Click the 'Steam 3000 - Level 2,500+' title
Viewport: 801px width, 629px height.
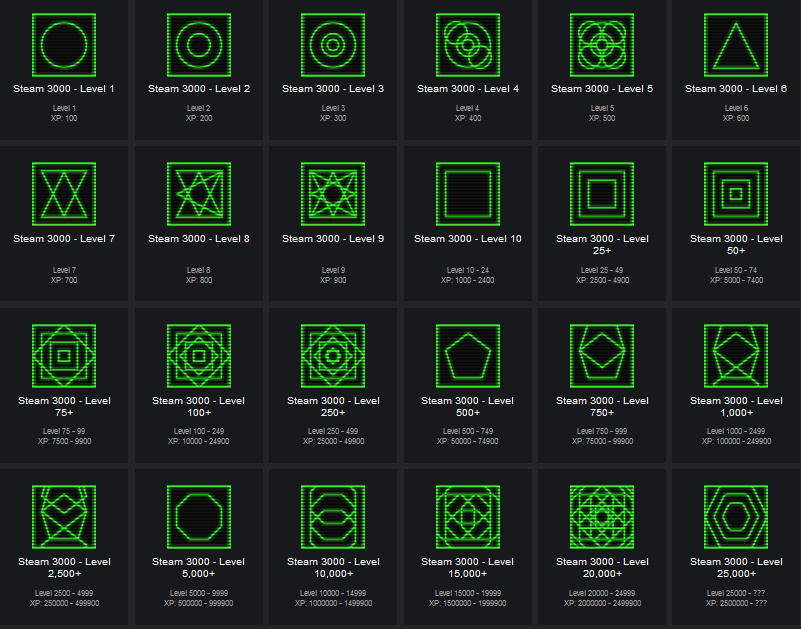point(64,567)
